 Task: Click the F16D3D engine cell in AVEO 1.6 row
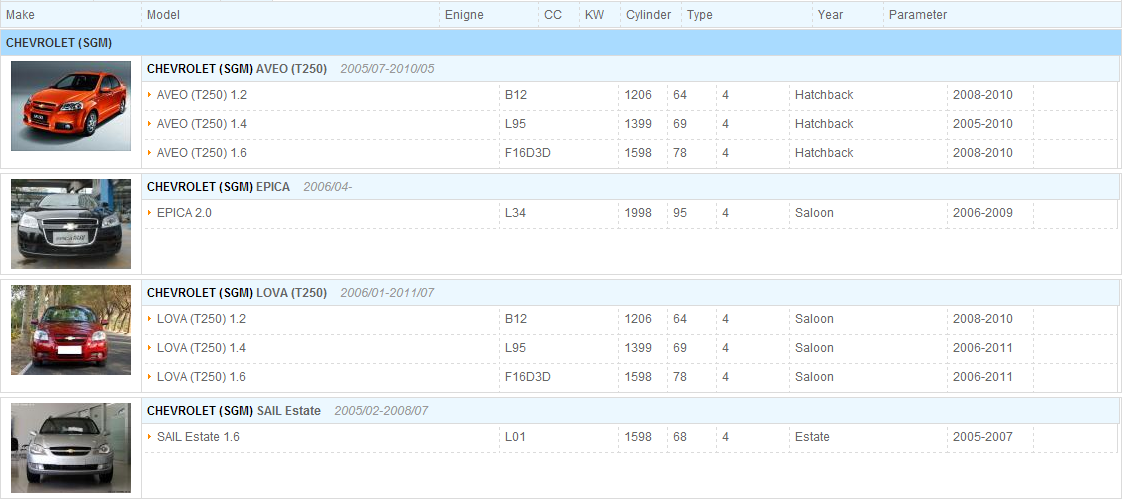pos(528,152)
